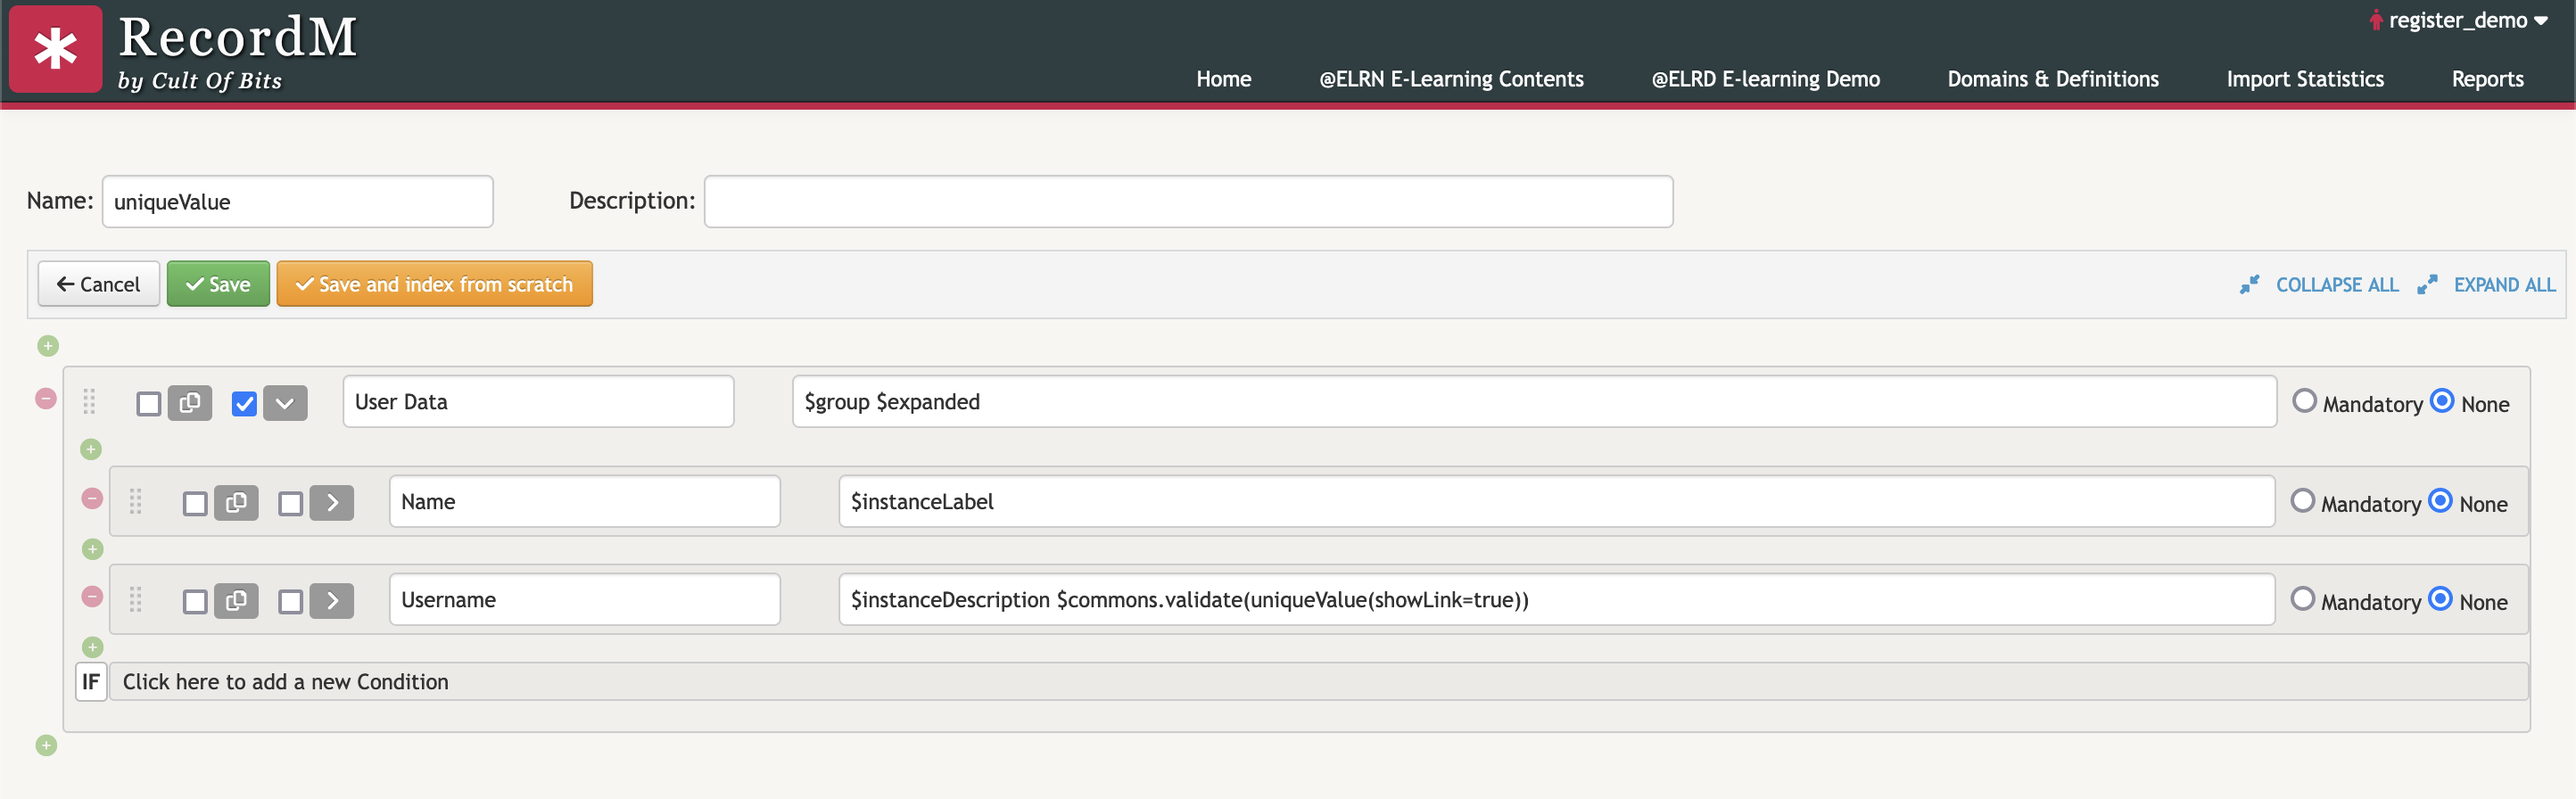This screenshot has width=2576, height=799.
Task: Edit the $instanceLabel description field
Action: pyautogui.click(x=1556, y=502)
